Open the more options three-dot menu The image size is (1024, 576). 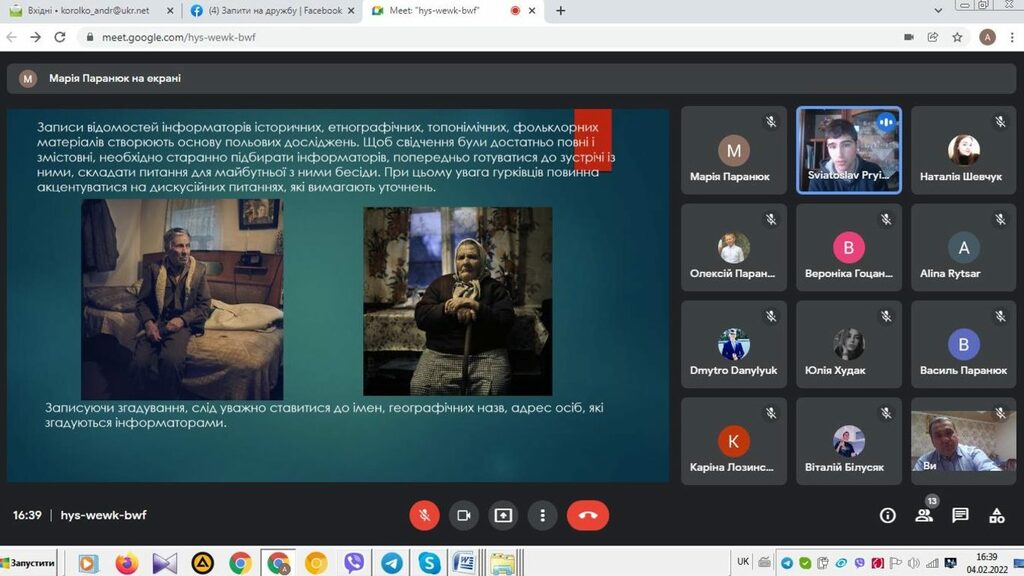tap(542, 515)
